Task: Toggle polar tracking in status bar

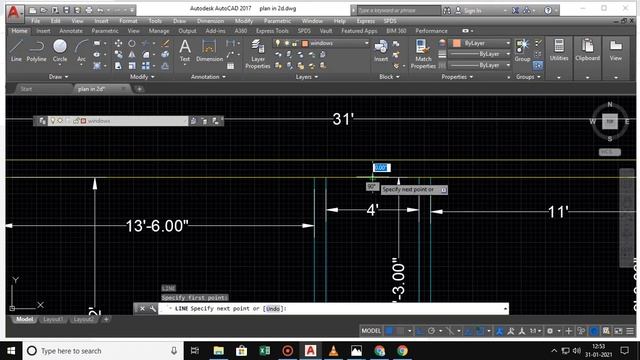Action: pos(431,331)
